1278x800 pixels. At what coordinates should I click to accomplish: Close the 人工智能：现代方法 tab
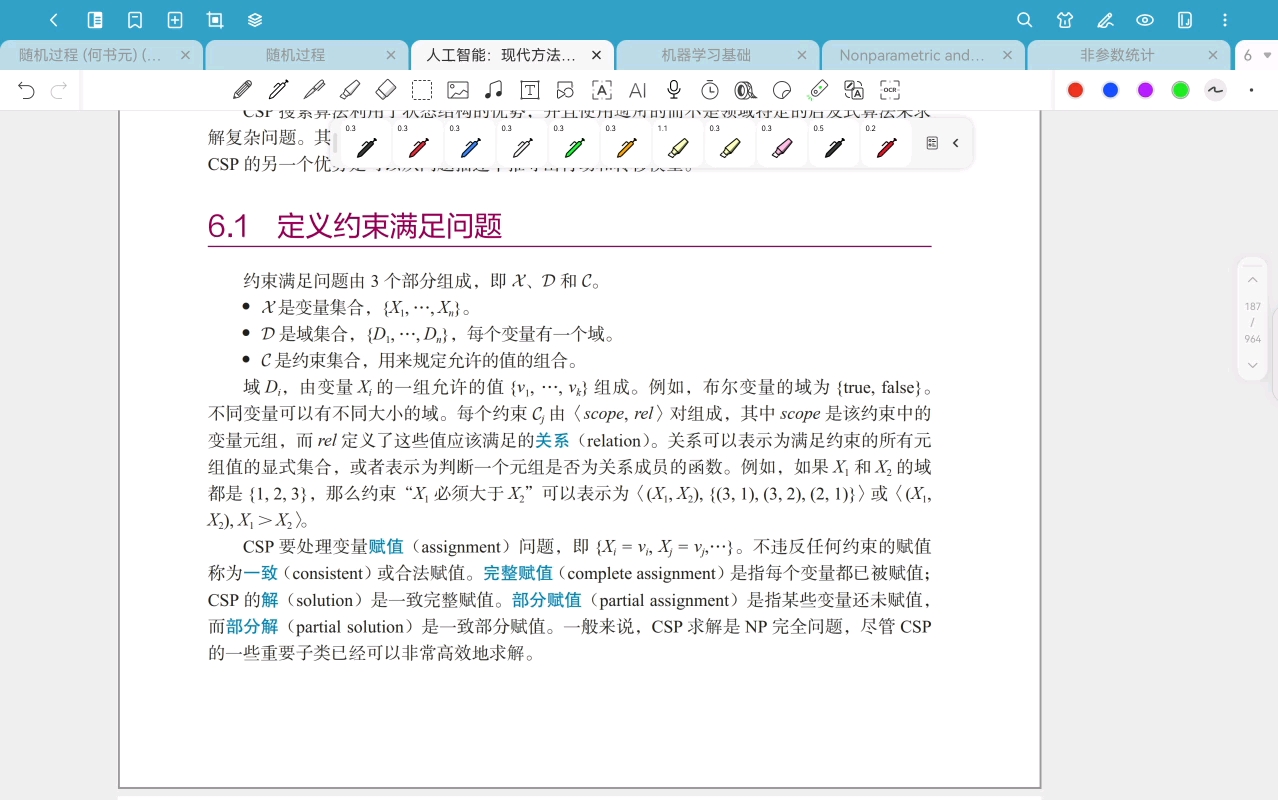coord(597,55)
